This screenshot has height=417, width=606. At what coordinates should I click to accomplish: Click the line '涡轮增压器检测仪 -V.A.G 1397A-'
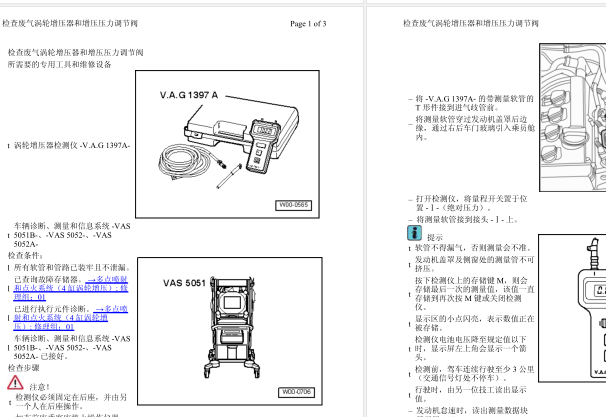(72, 146)
